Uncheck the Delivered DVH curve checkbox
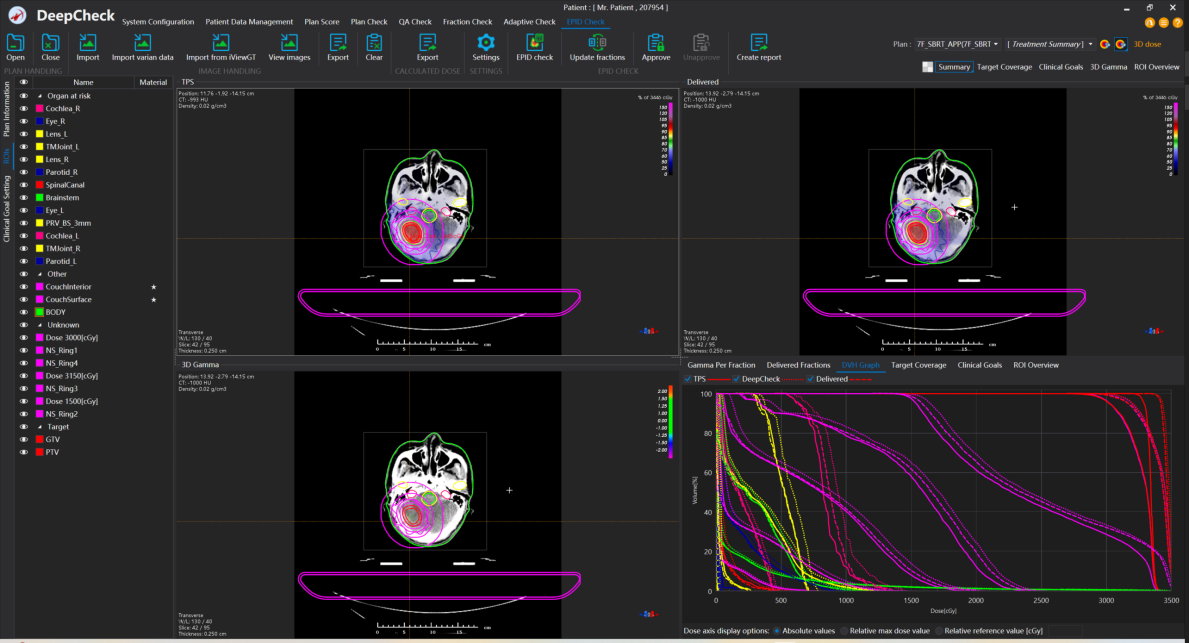The height and width of the screenshot is (643, 1189). point(811,379)
